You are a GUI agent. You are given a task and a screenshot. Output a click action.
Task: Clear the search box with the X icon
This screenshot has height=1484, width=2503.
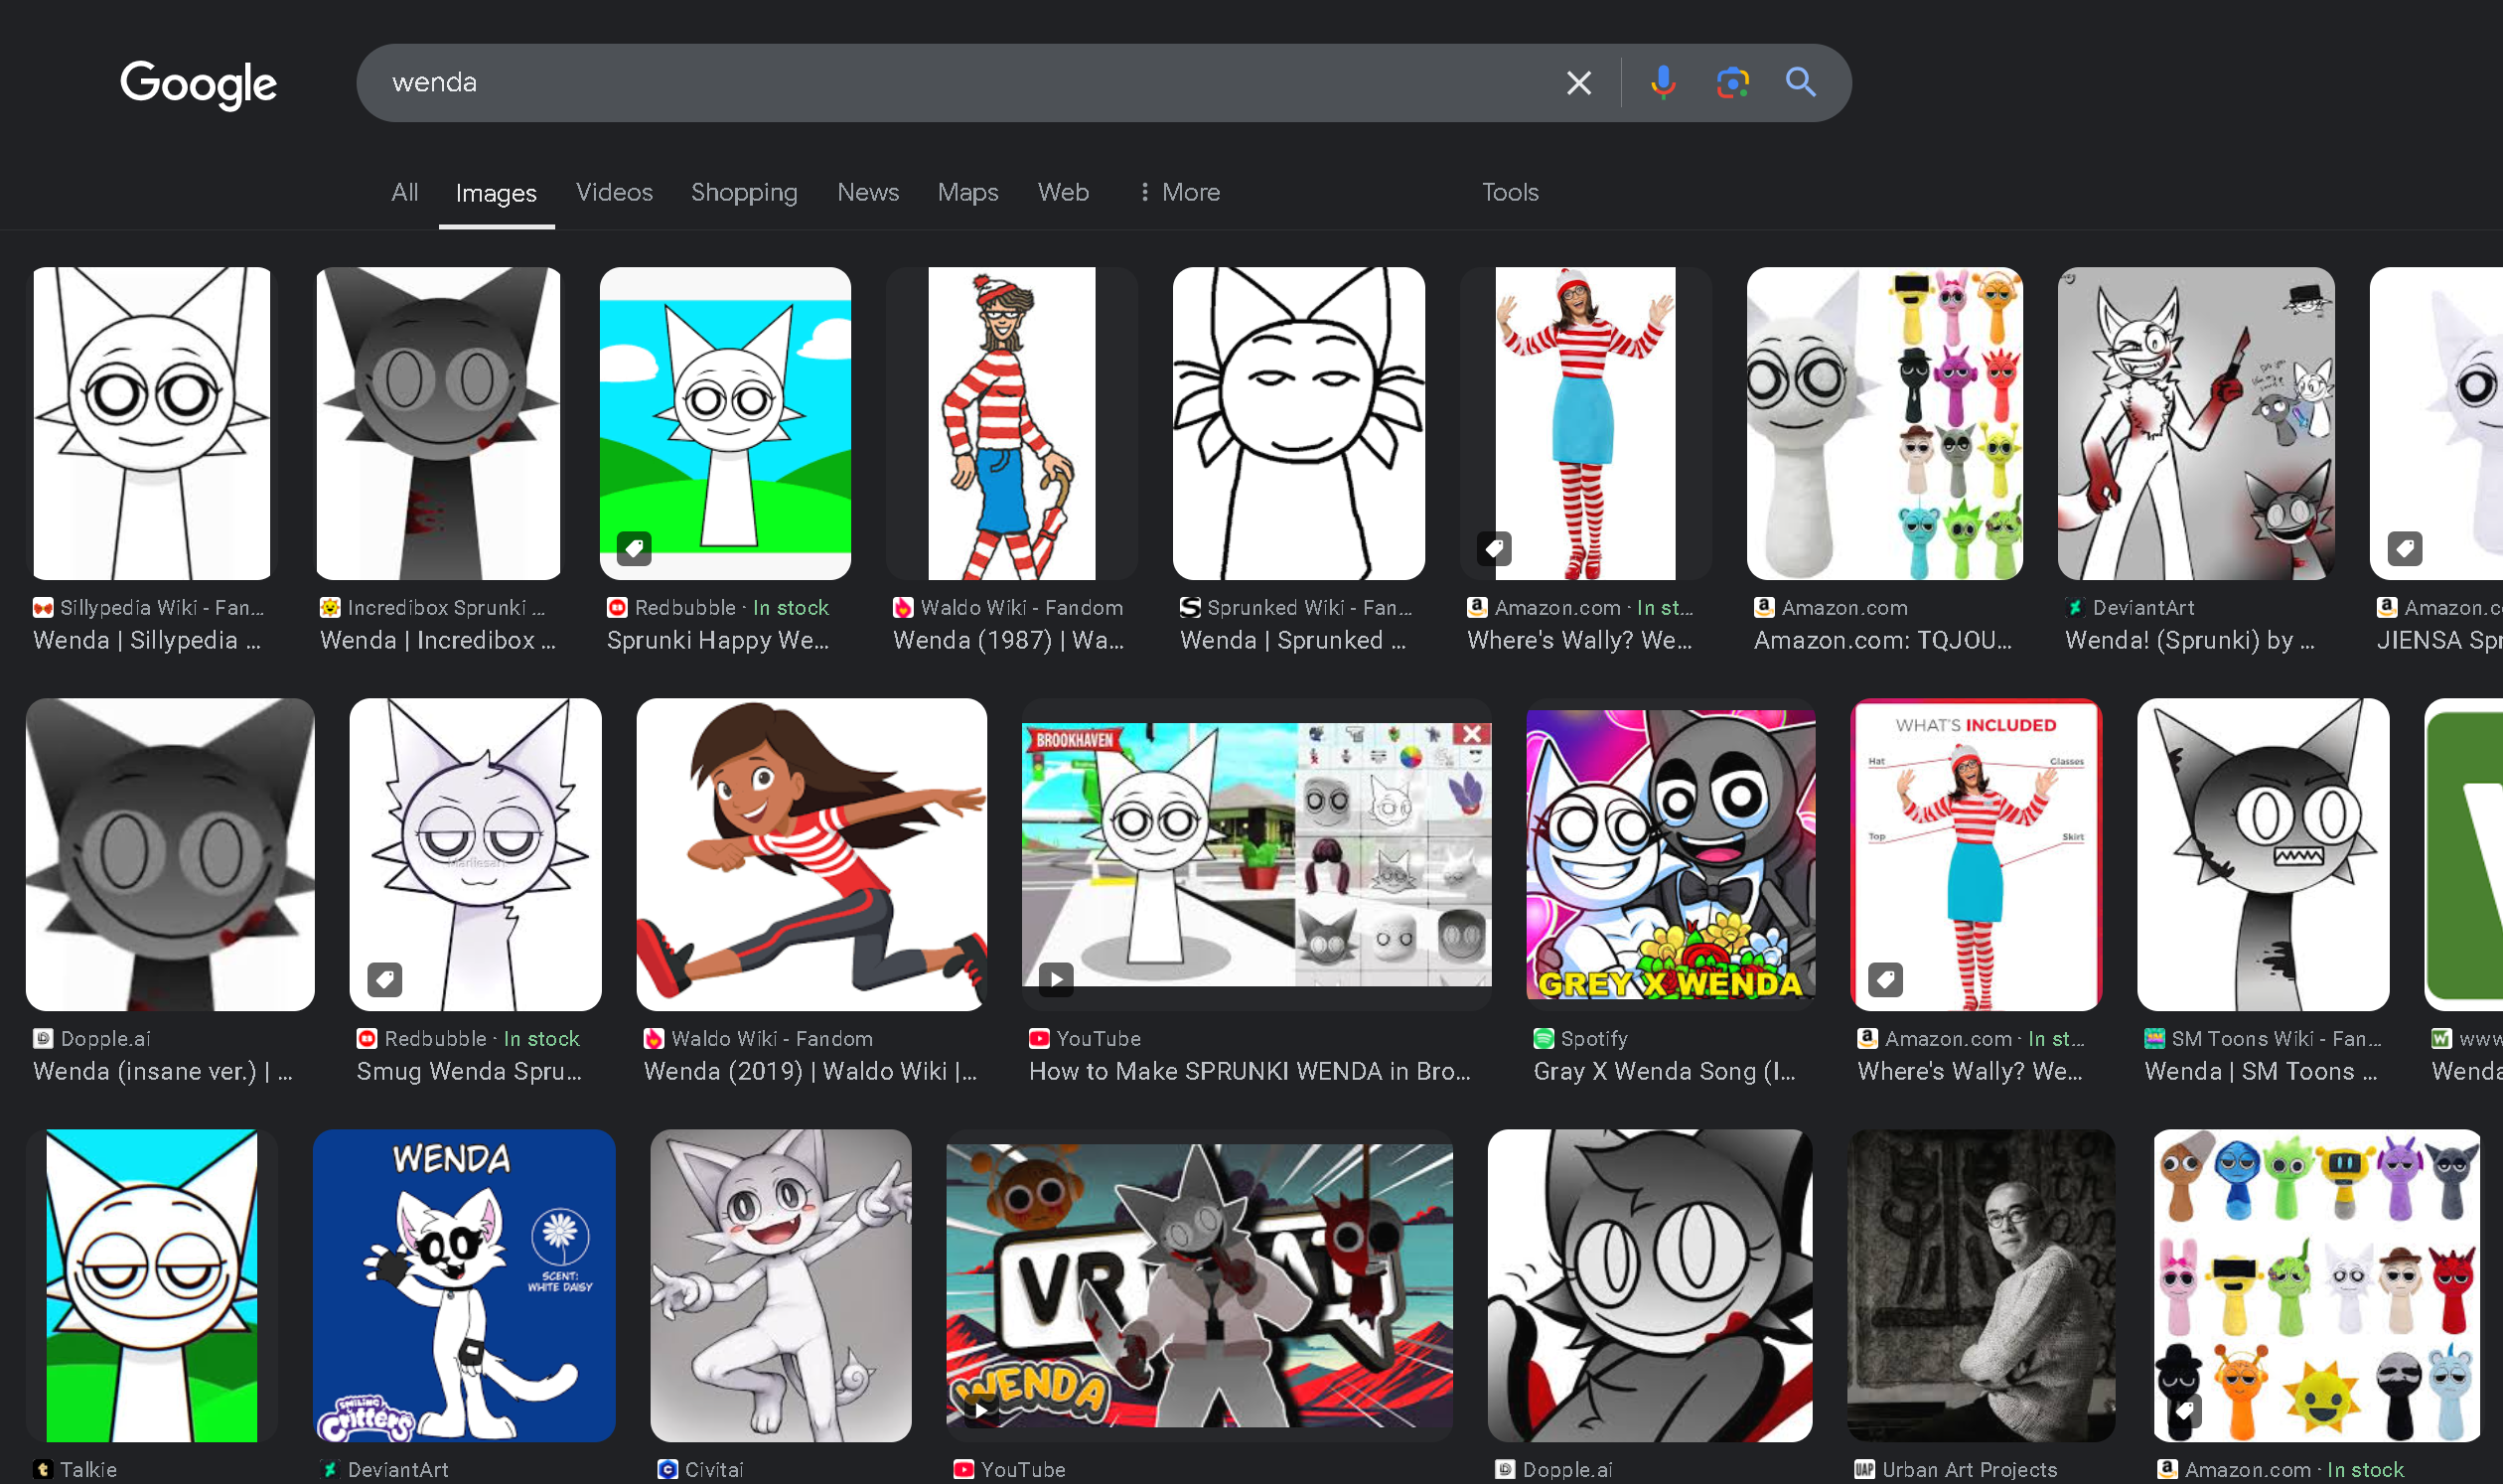pyautogui.click(x=1578, y=83)
